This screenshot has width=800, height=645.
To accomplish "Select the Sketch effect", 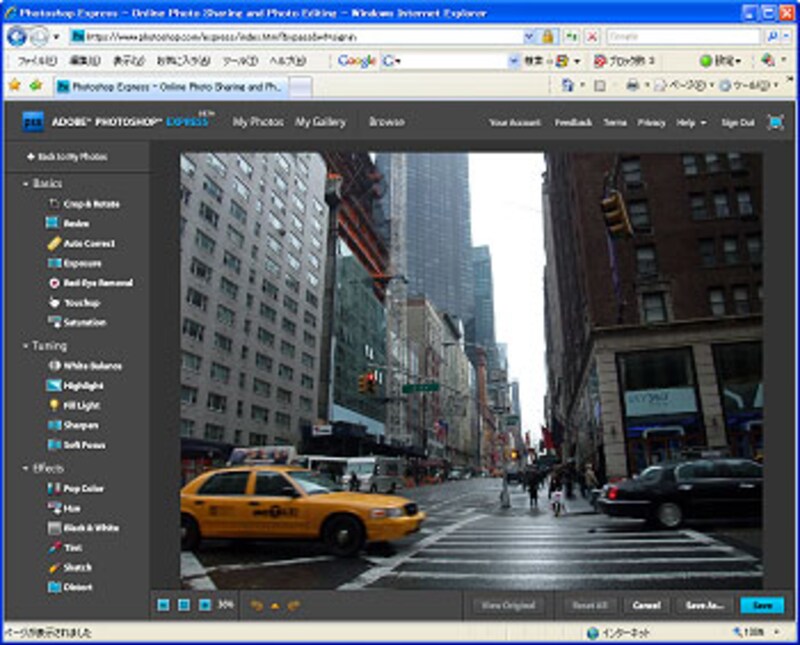I will click(78, 567).
